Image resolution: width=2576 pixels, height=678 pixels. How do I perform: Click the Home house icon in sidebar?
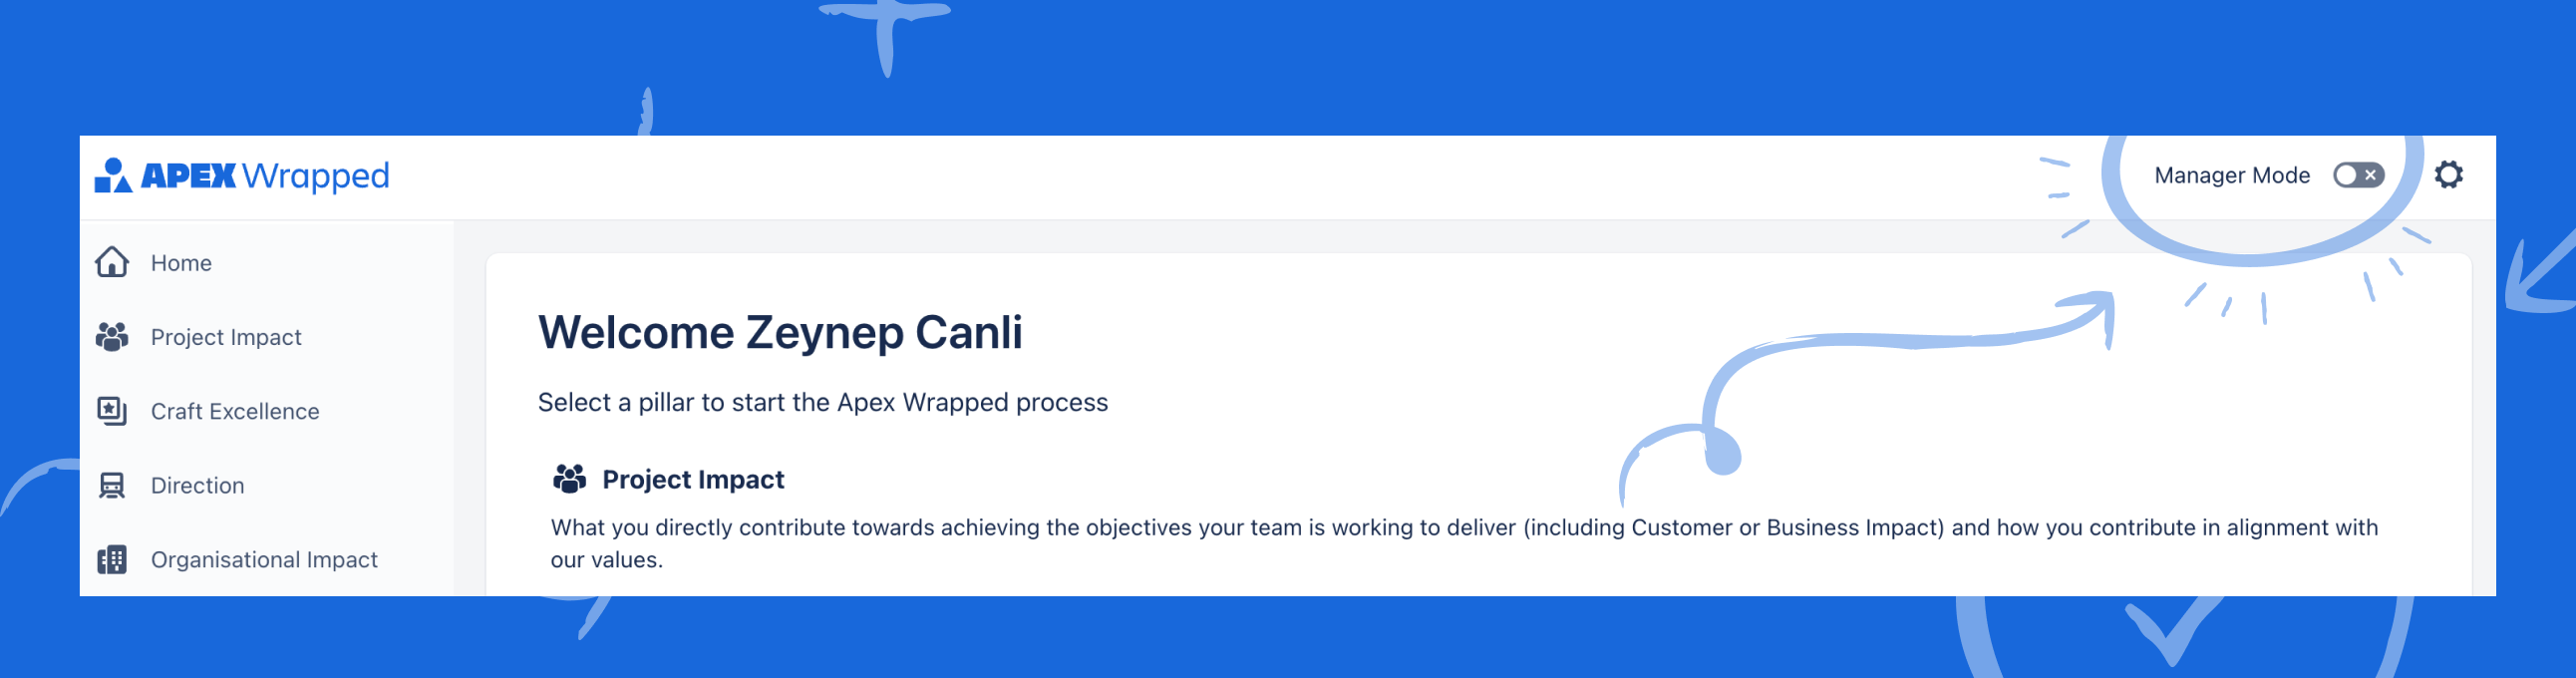112,262
